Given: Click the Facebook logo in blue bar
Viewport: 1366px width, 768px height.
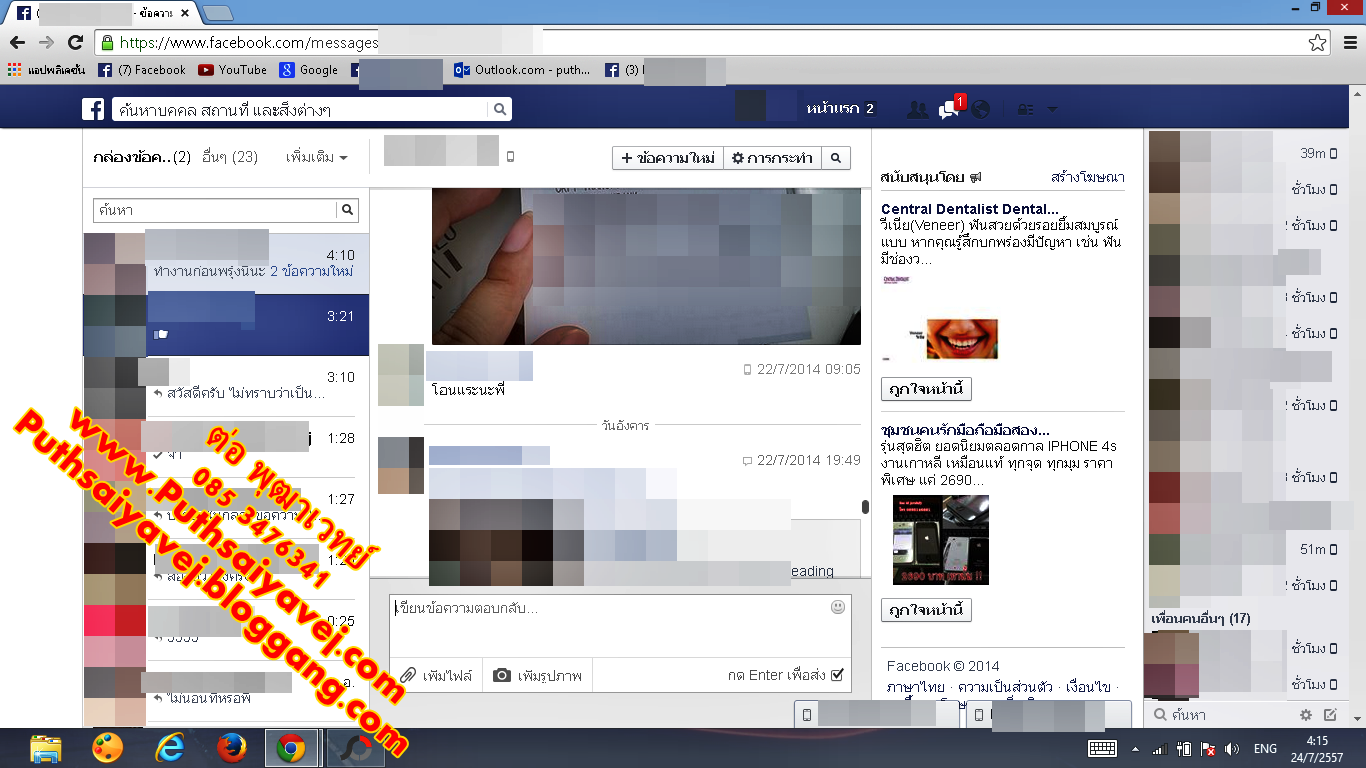Looking at the screenshot, I should tap(93, 109).
